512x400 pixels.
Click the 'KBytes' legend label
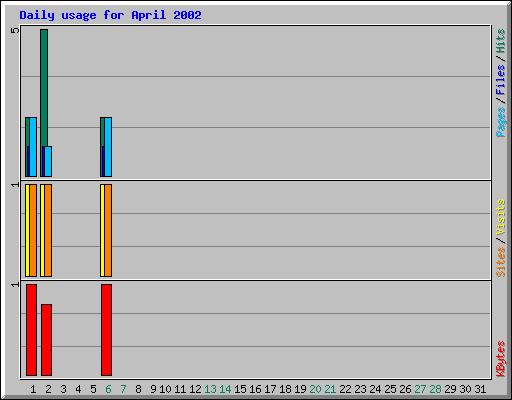[x=500, y=359]
